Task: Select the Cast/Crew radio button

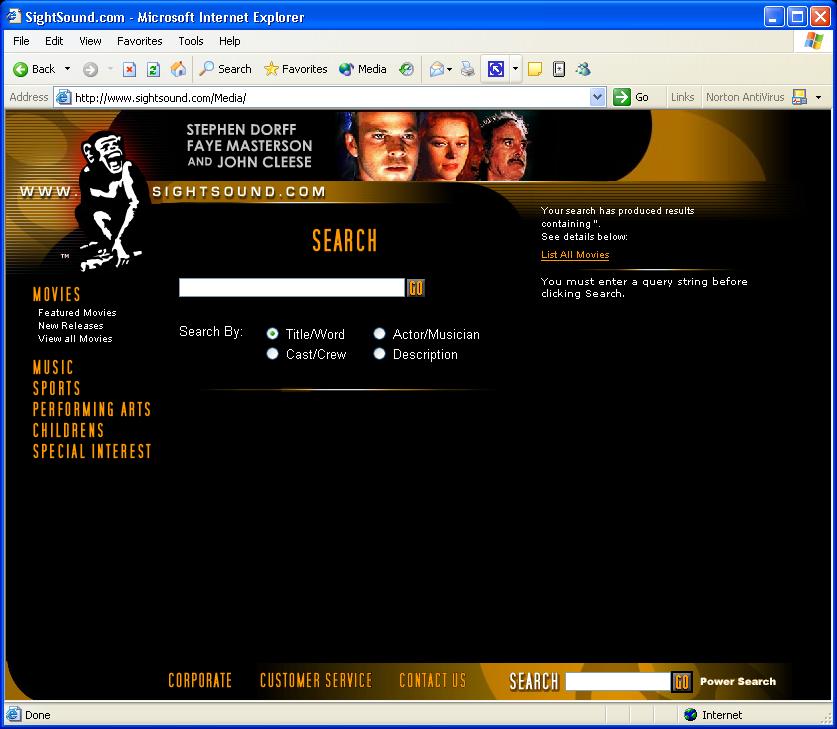Action: coord(272,354)
